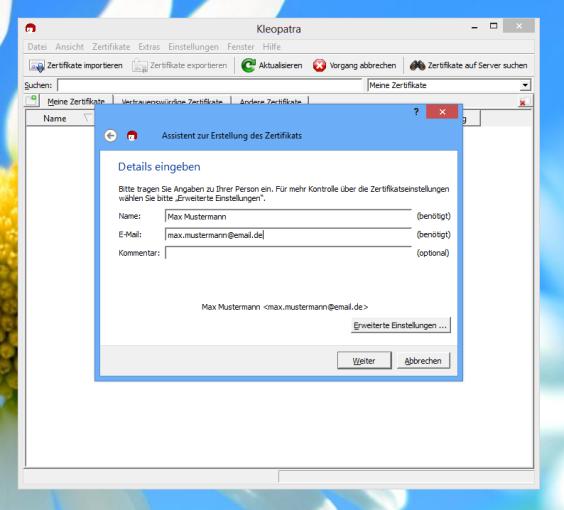Click the Zertifikate exportieren toolbar icon
Image resolution: width=564 pixels, height=510 pixels.
point(140,65)
